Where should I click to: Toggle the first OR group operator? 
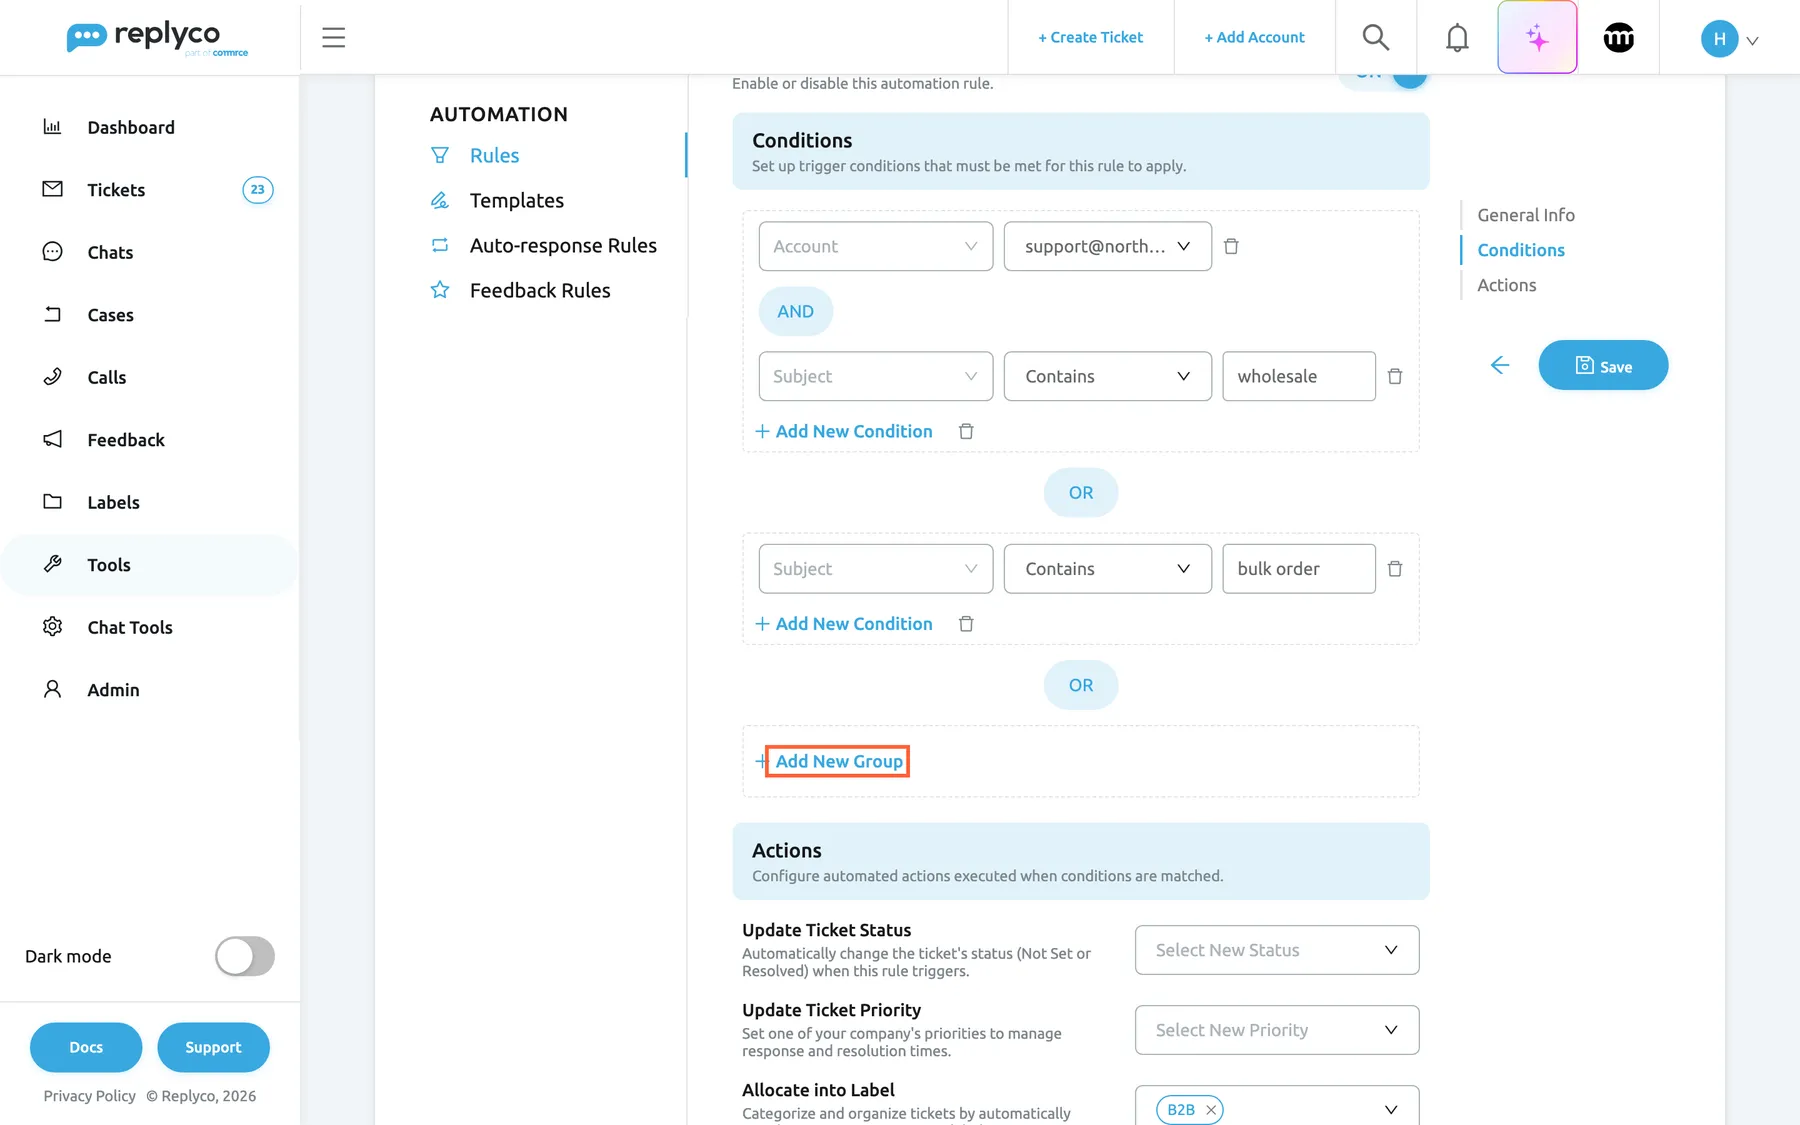1081,493
